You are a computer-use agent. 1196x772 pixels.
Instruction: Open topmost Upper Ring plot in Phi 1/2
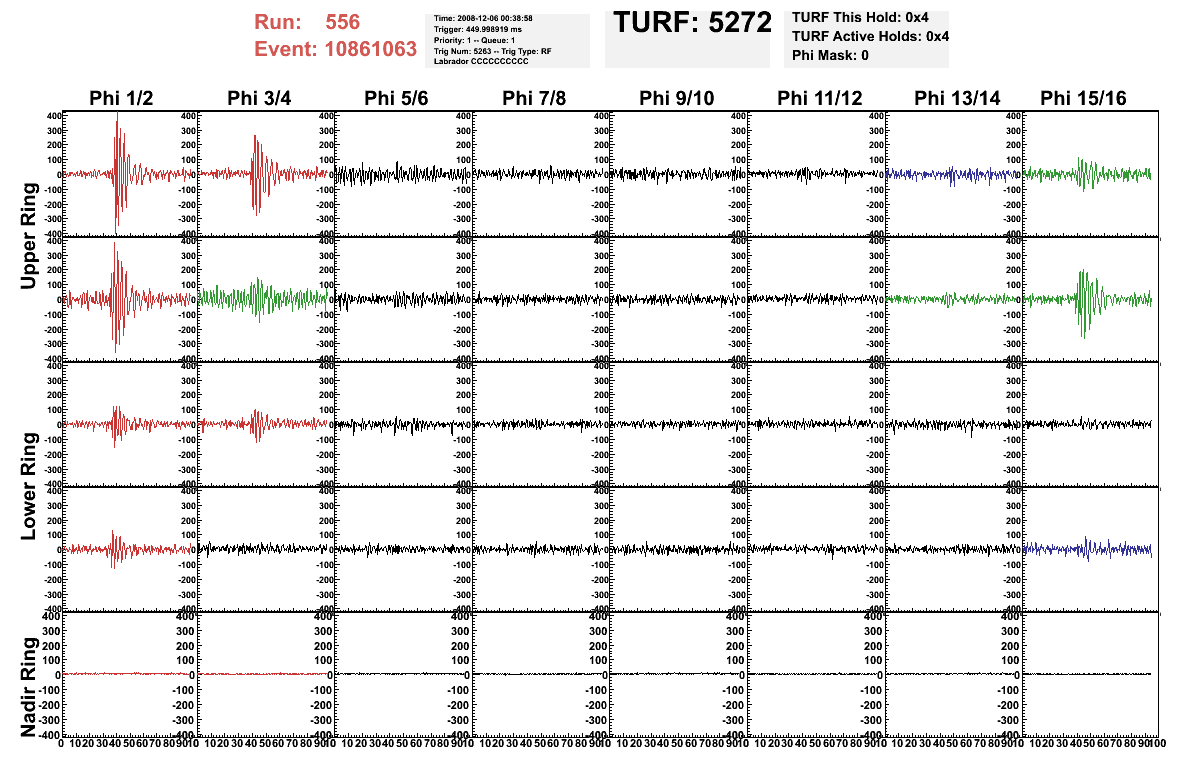tap(128, 174)
